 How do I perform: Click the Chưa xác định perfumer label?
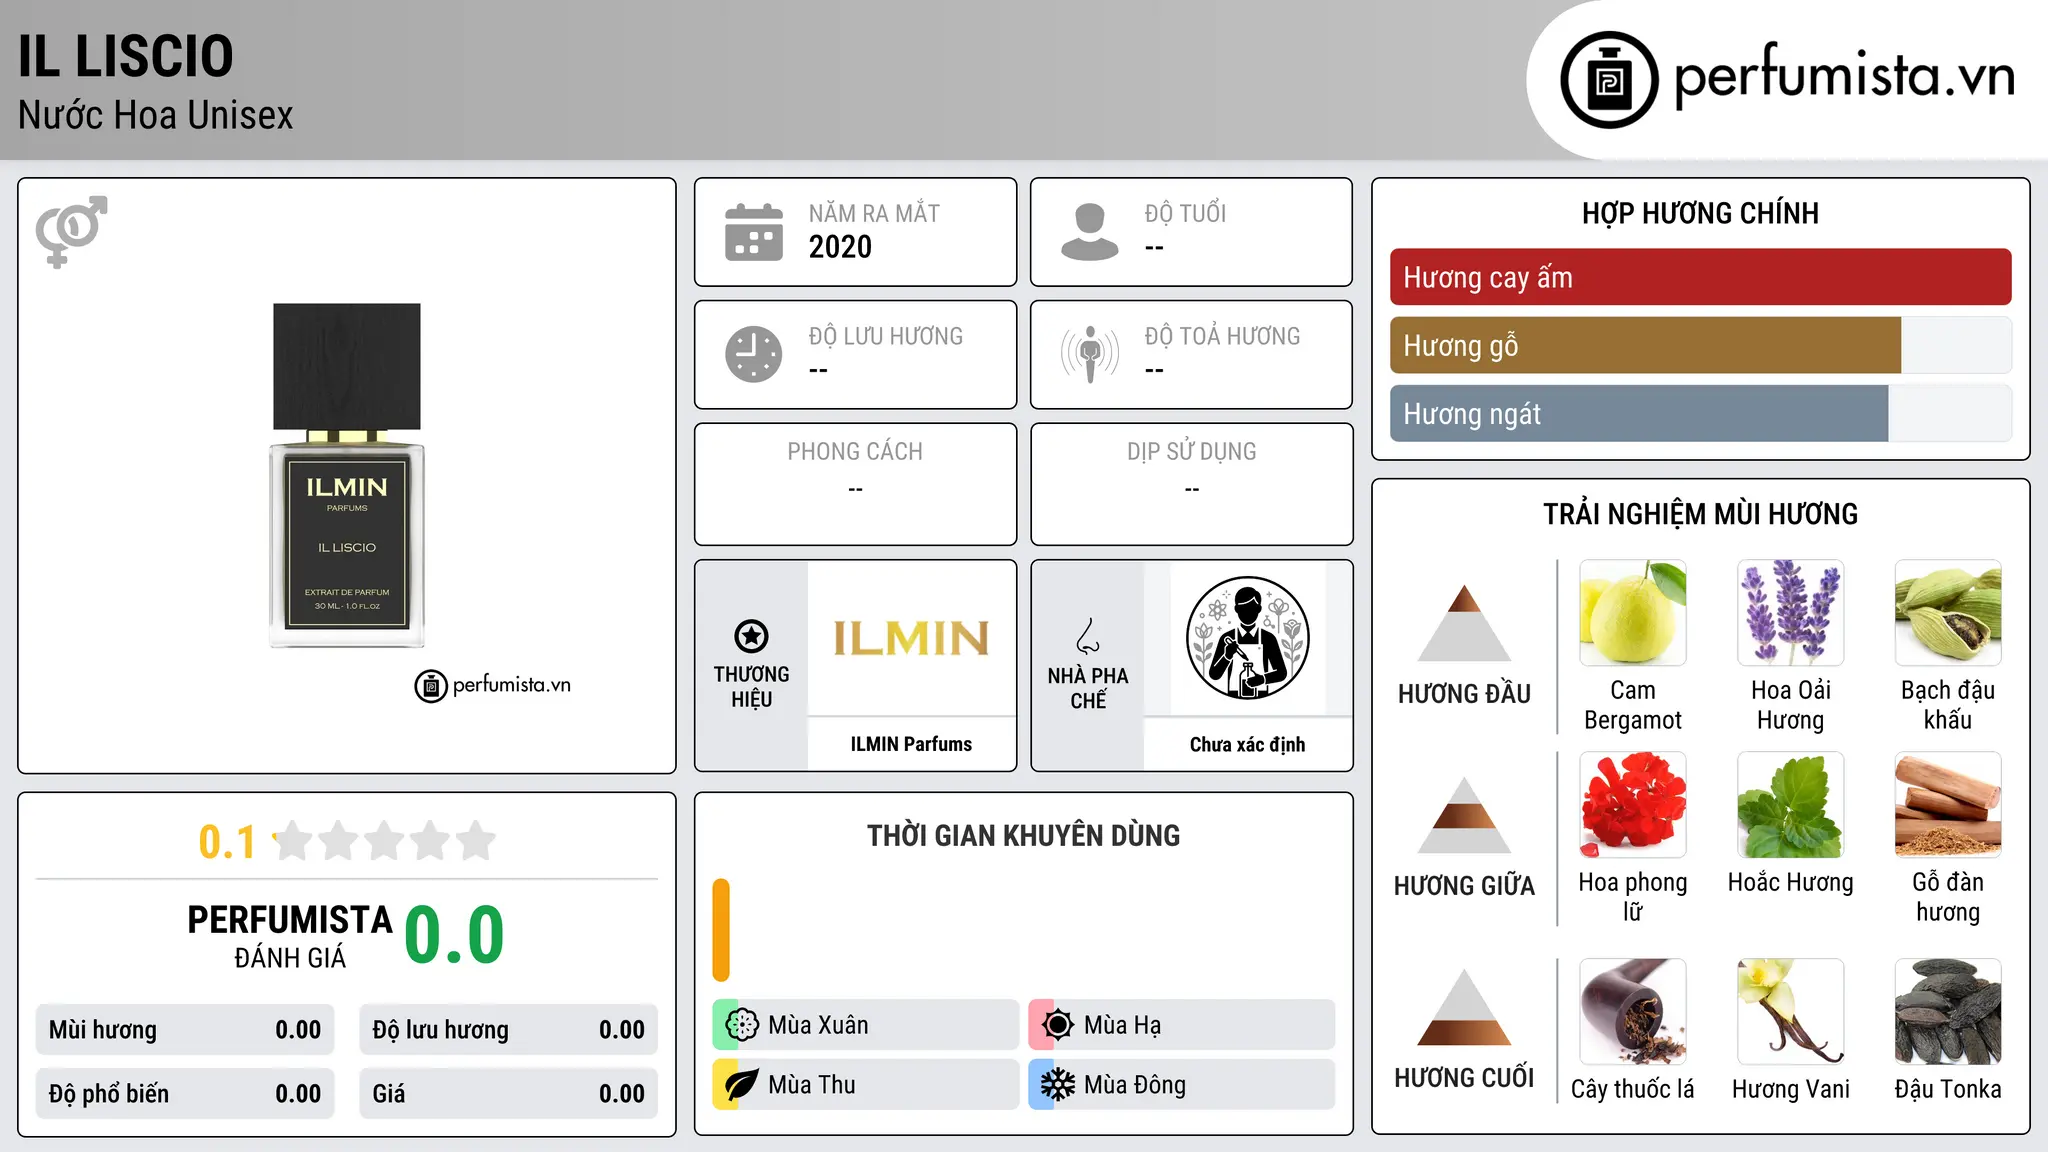[x=1247, y=744]
